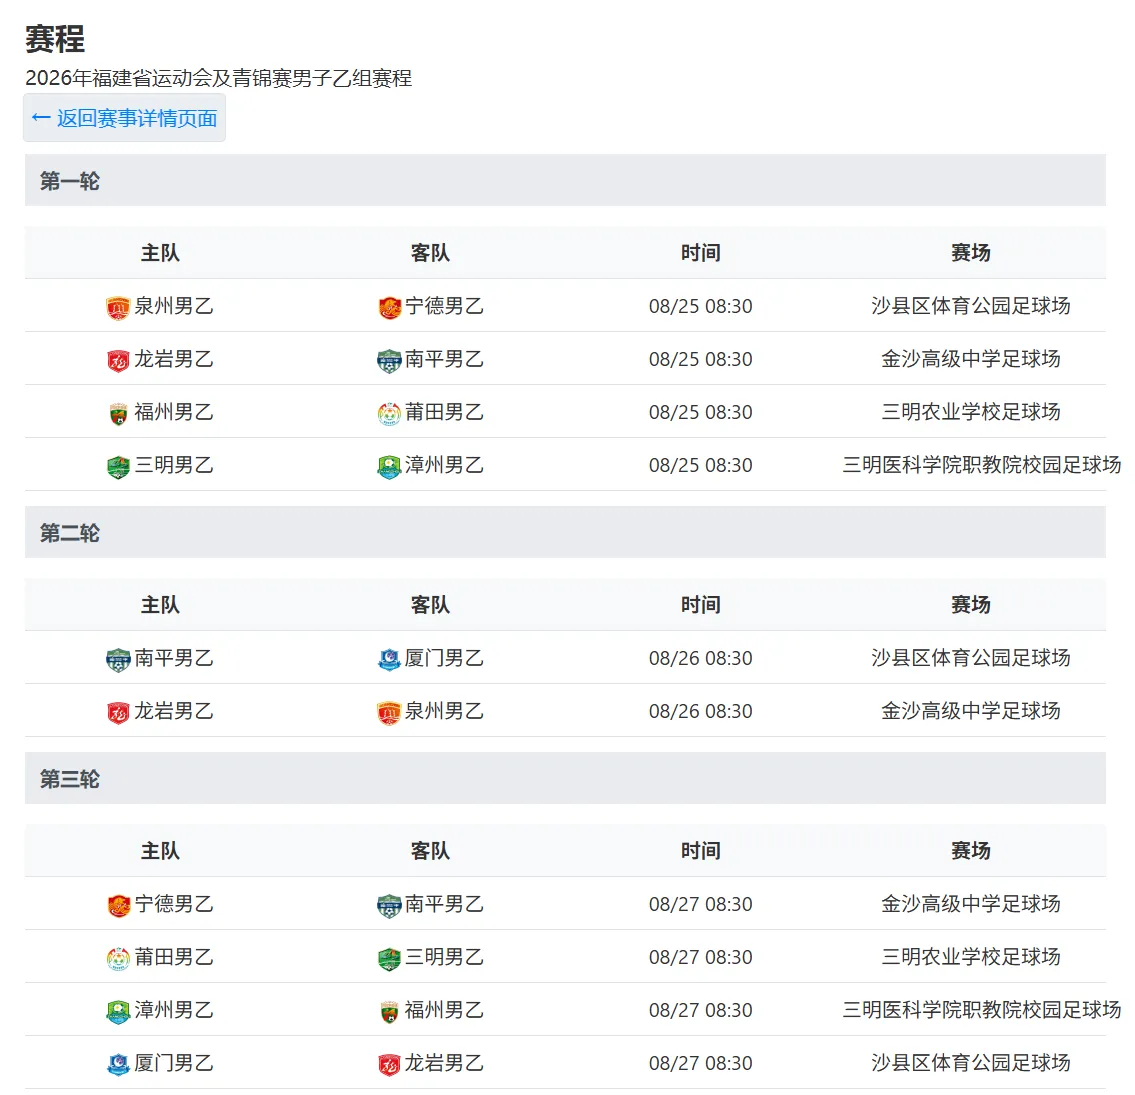Click the 泉州男乙 name in round two
The height and width of the screenshot is (1095, 1135).
pyautogui.click(x=444, y=711)
